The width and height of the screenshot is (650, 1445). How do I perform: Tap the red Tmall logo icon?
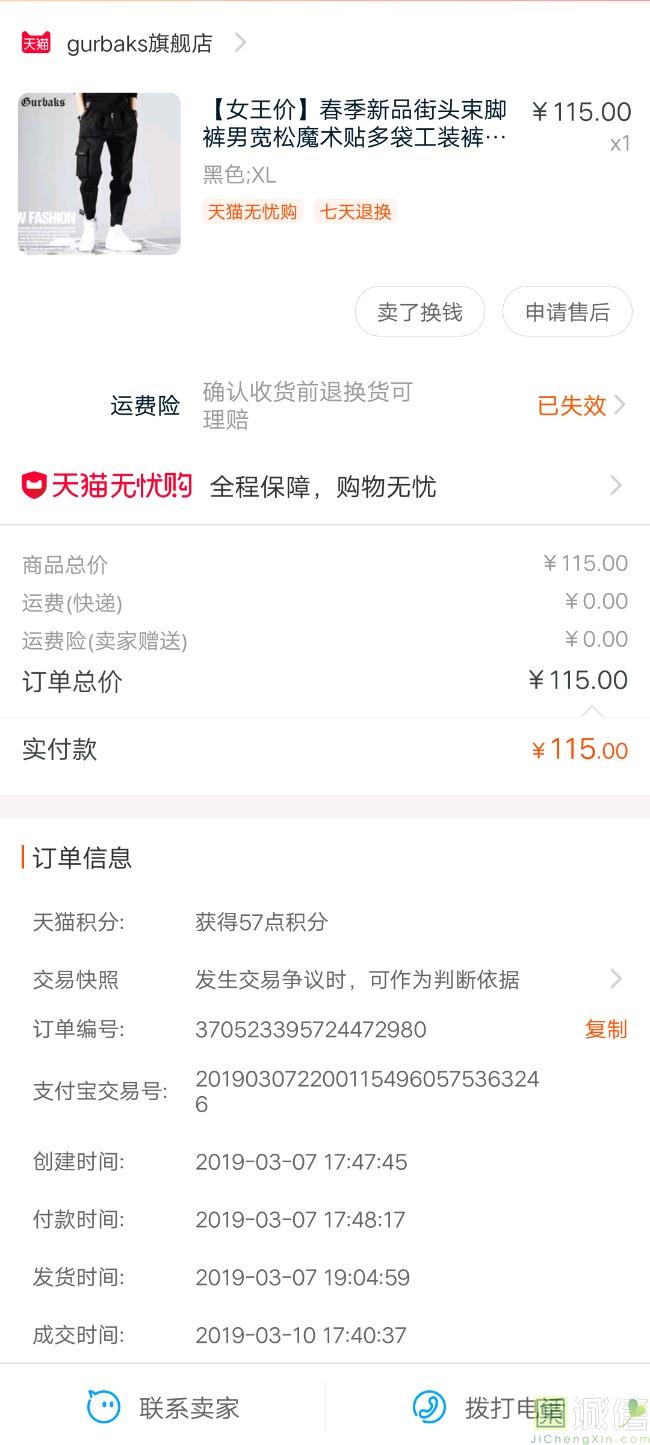(36, 43)
